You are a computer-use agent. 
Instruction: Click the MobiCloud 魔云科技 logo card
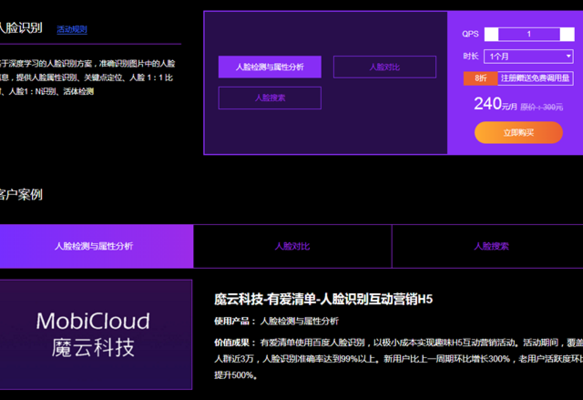(x=93, y=334)
